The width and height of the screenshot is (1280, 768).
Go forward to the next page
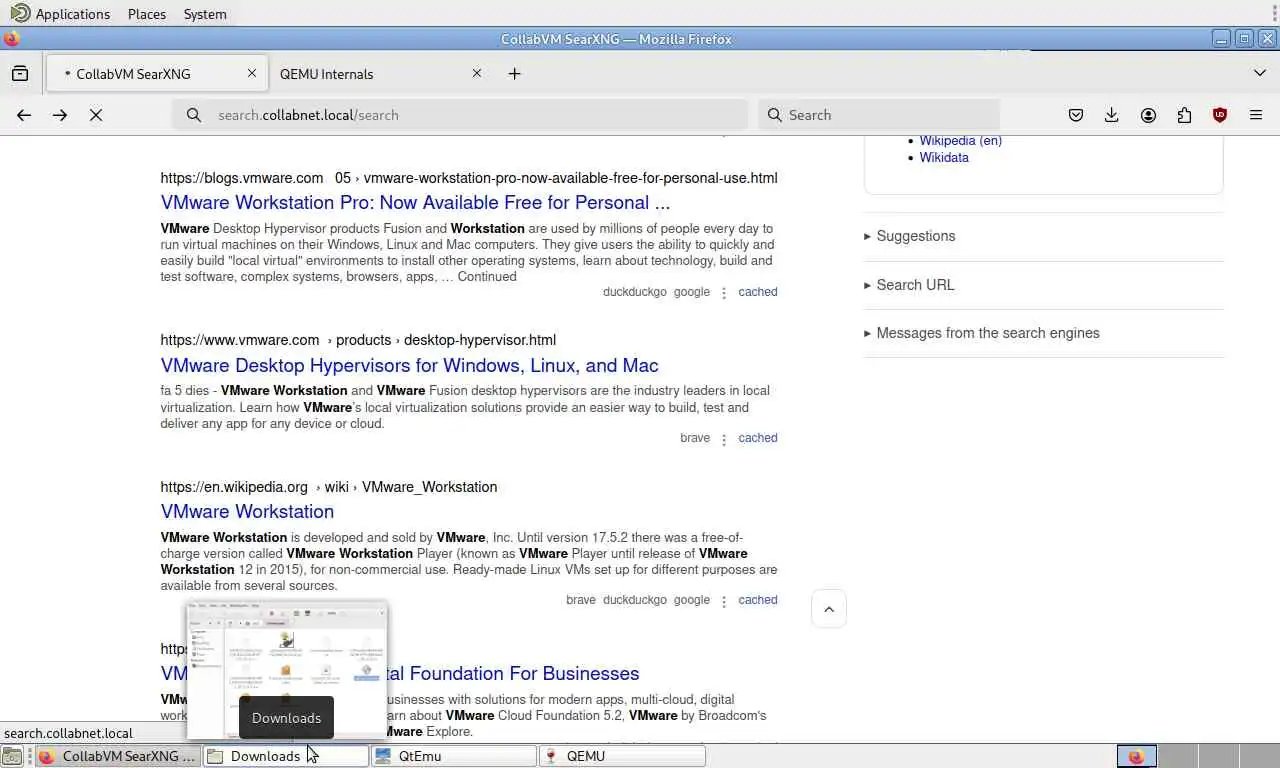(60, 115)
